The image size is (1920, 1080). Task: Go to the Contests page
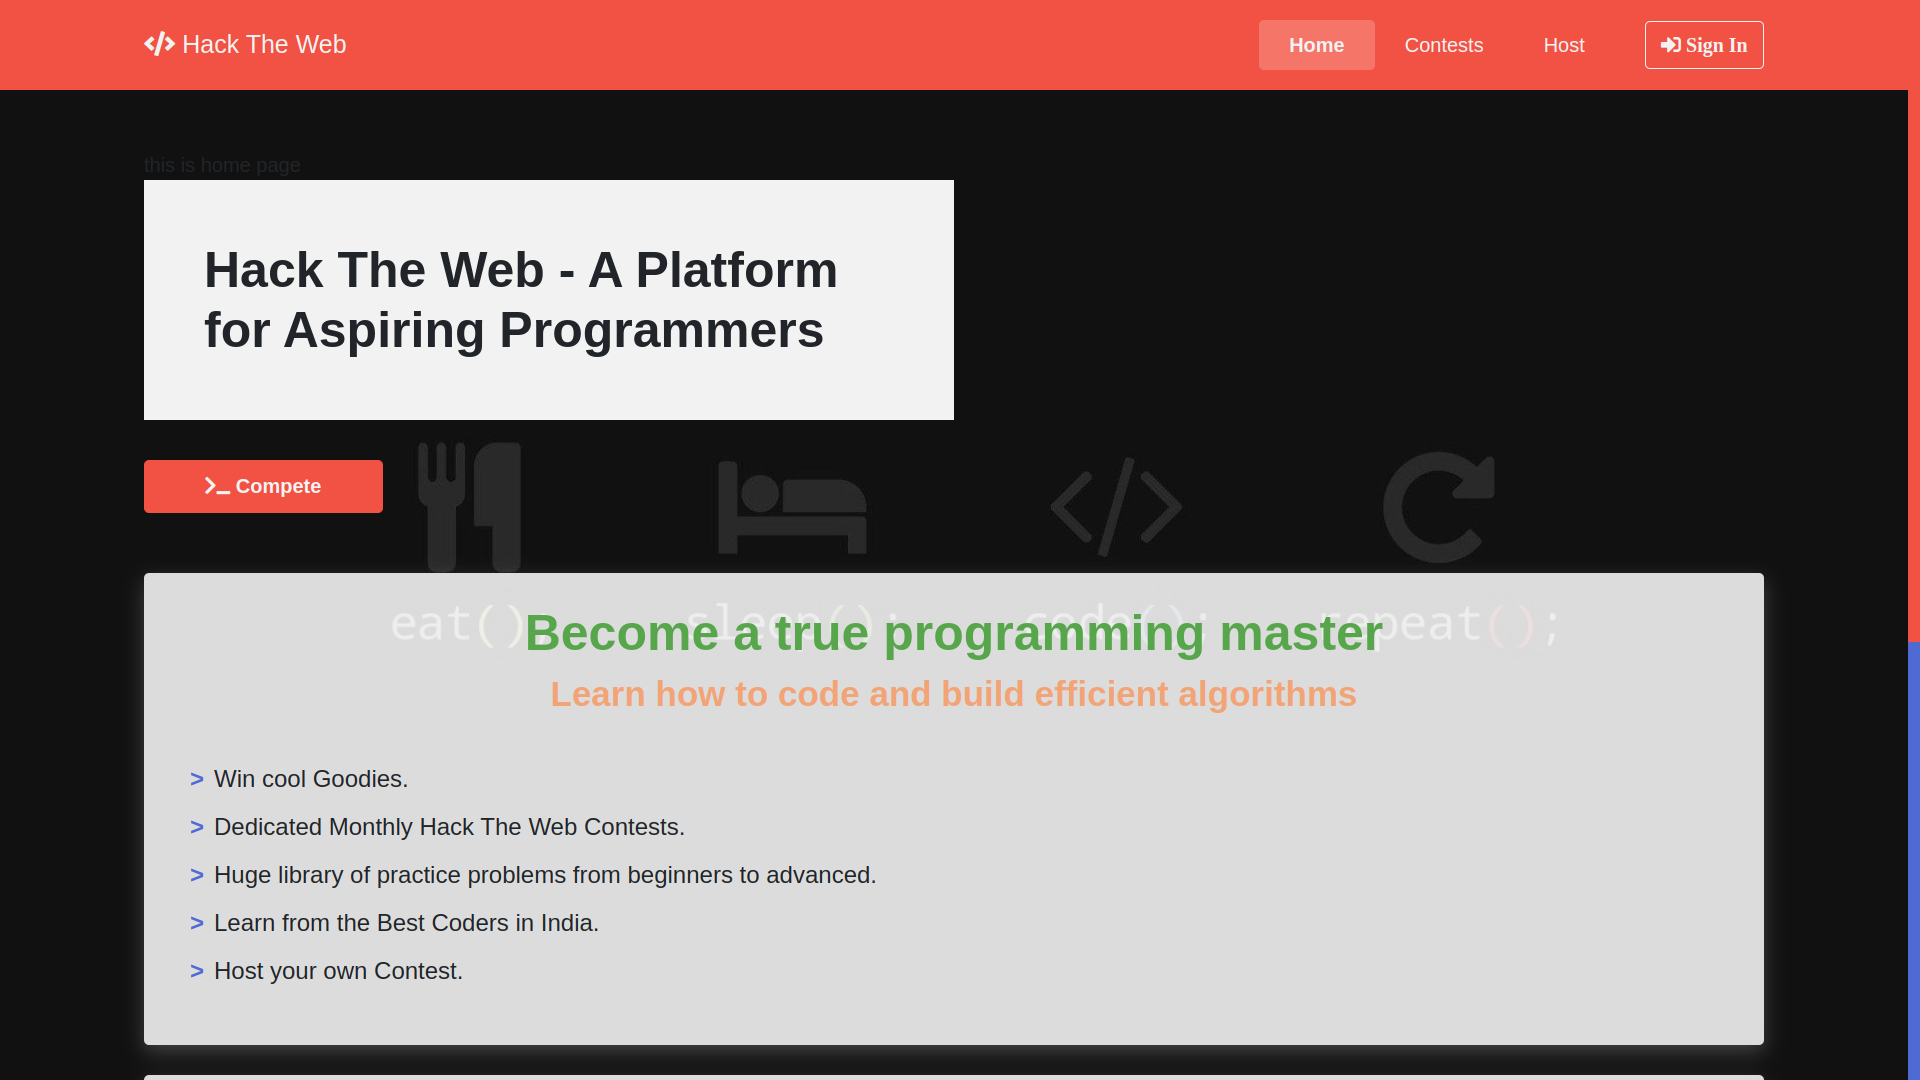coord(1443,45)
